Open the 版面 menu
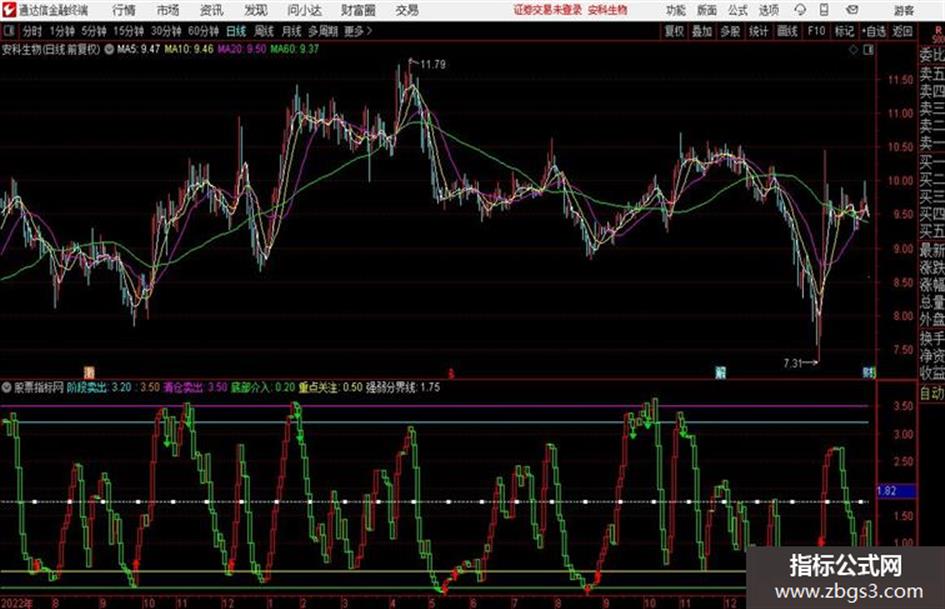The image size is (945, 609). 707,10
